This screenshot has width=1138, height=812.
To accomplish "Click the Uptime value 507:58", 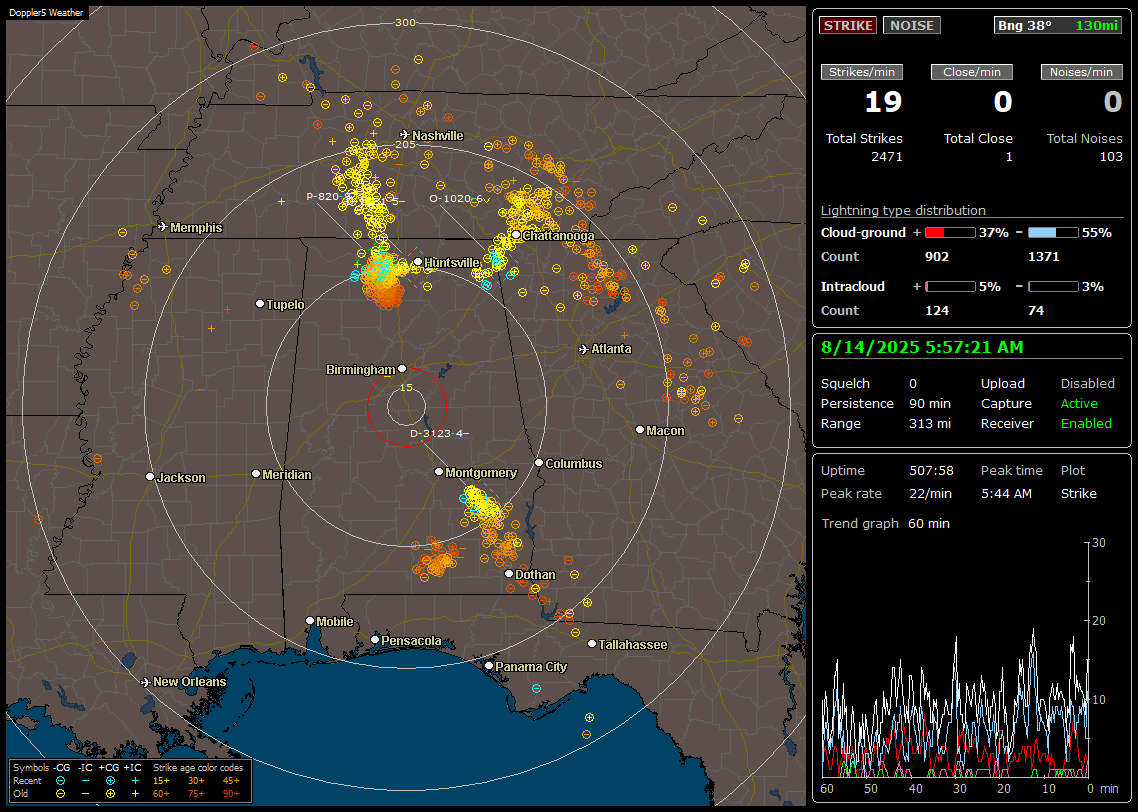I will (931, 470).
